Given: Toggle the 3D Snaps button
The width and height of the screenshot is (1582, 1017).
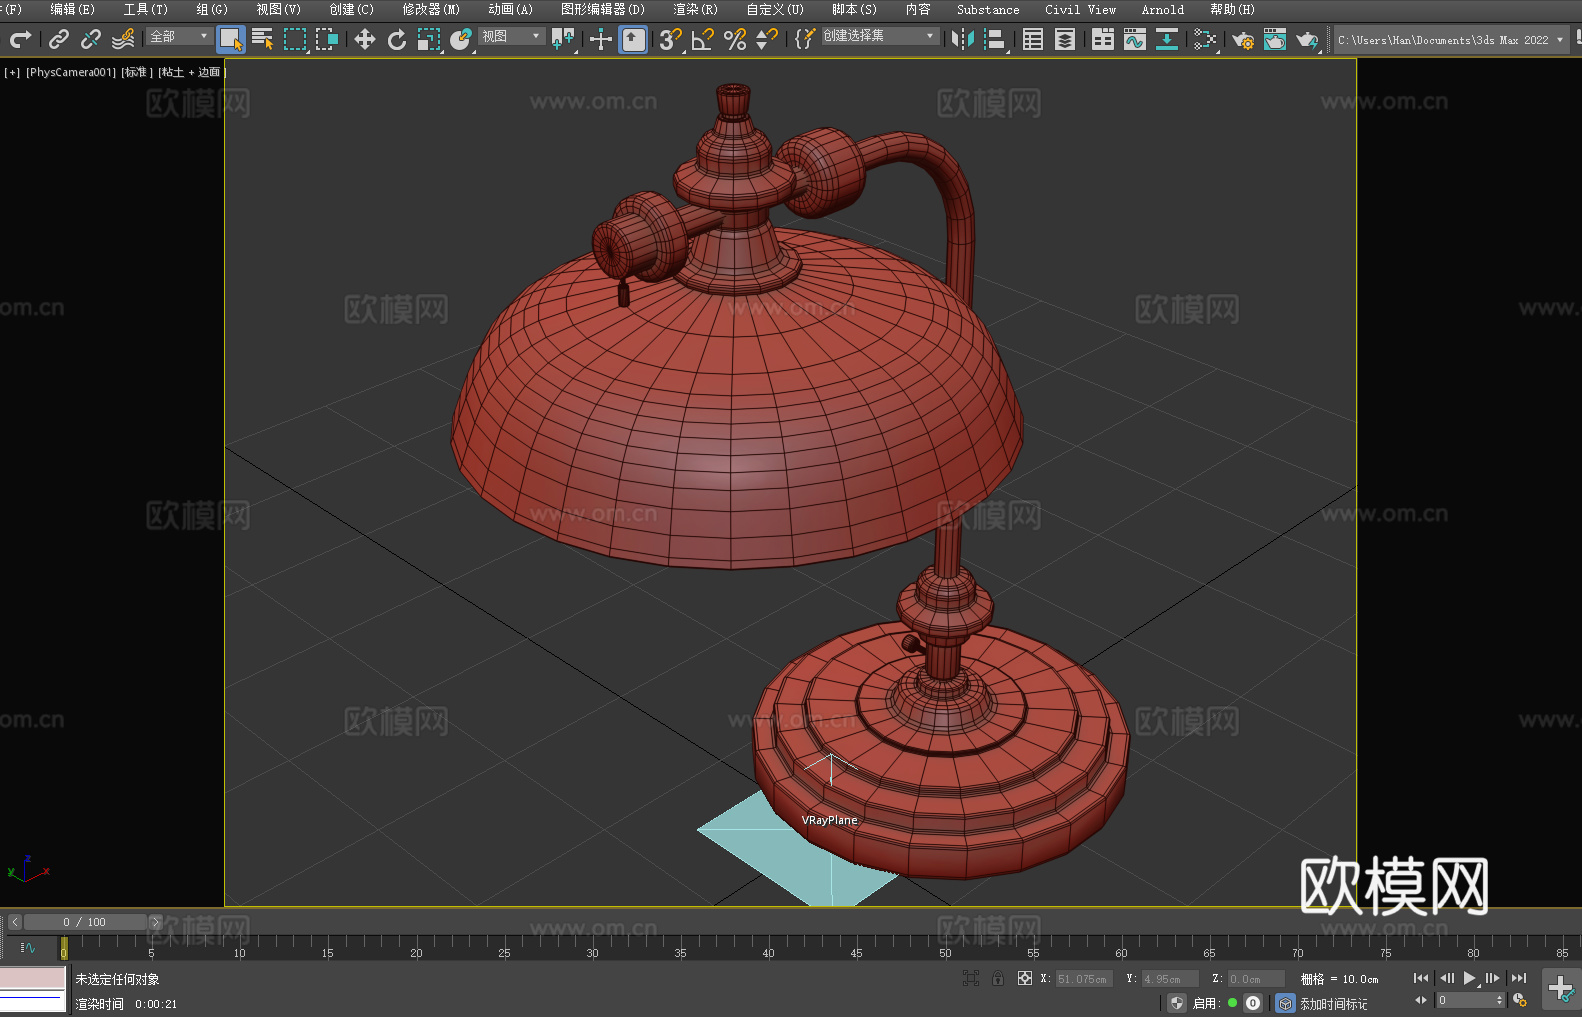Looking at the screenshot, I should pos(671,39).
